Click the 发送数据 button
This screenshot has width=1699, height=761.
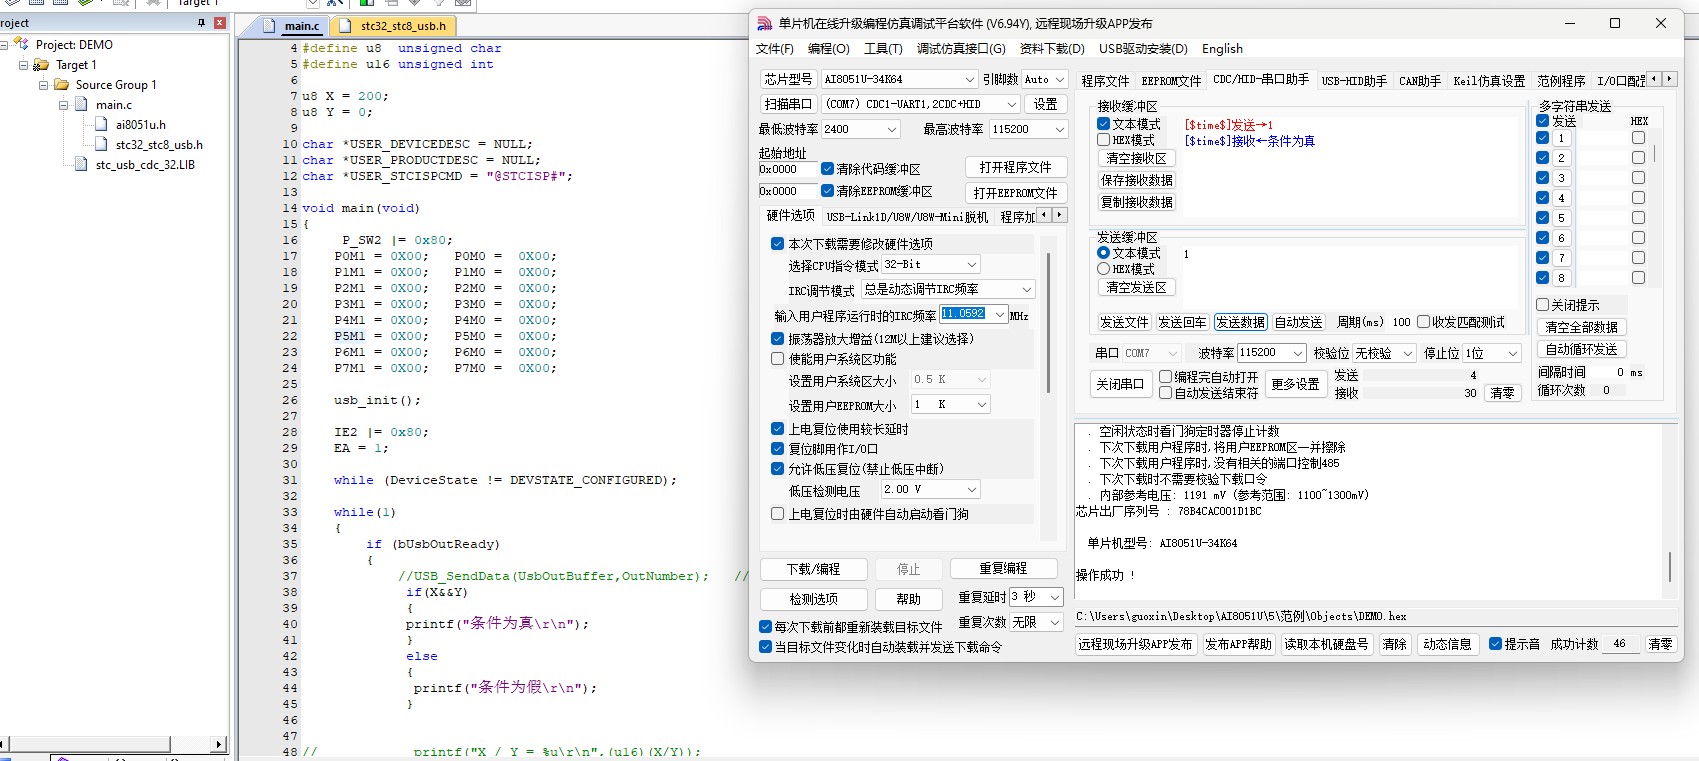[1240, 322]
